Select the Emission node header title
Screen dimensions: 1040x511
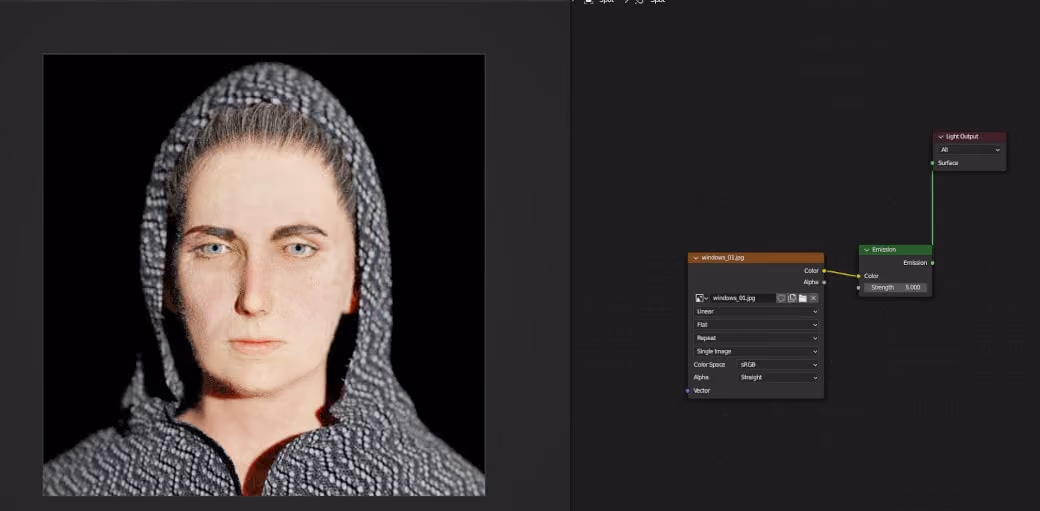(884, 250)
